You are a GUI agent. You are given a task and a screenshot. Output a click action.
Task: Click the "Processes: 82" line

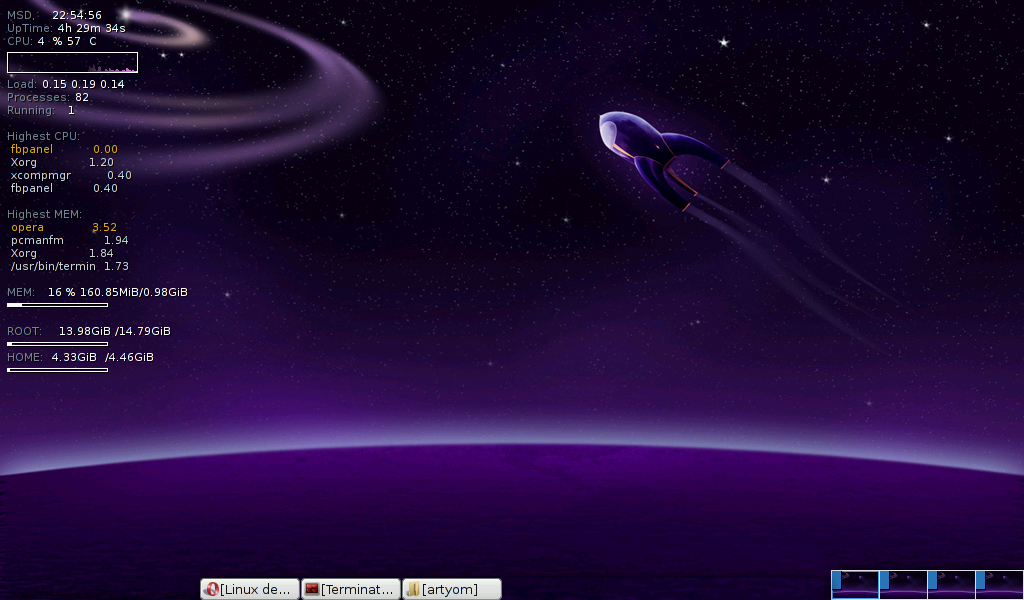point(48,97)
